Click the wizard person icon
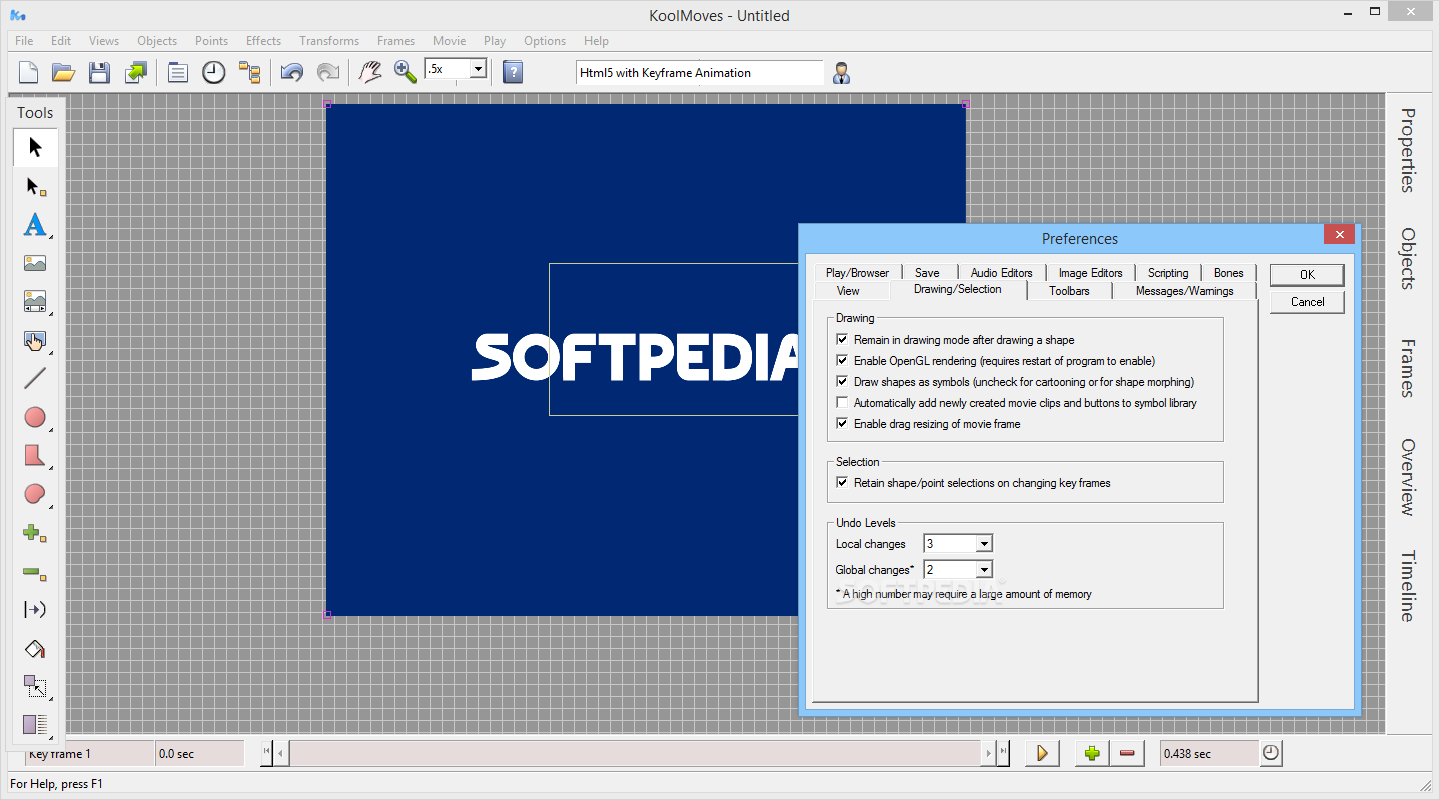Image resolution: width=1440 pixels, height=800 pixels. point(841,72)
